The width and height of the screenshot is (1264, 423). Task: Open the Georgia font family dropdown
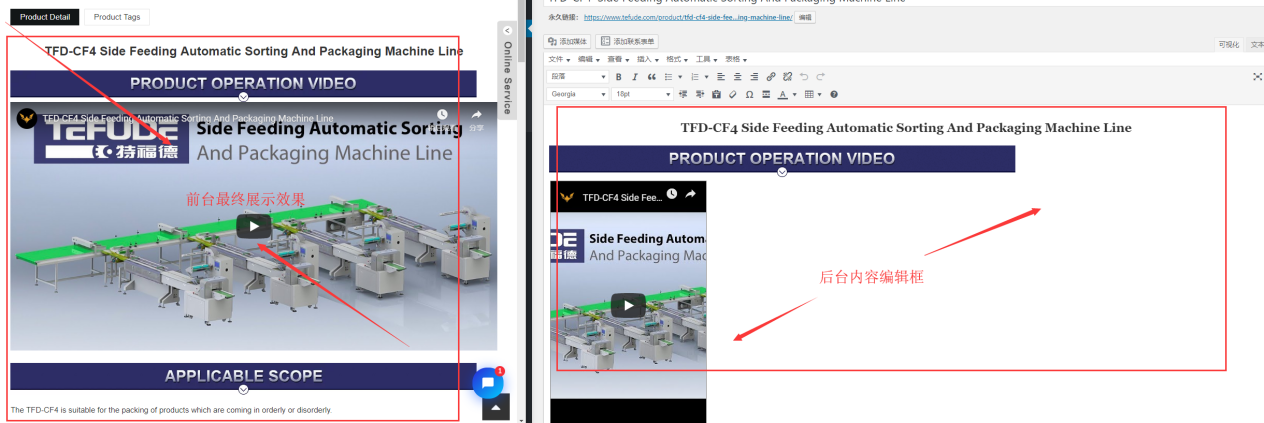pos(577,94)
